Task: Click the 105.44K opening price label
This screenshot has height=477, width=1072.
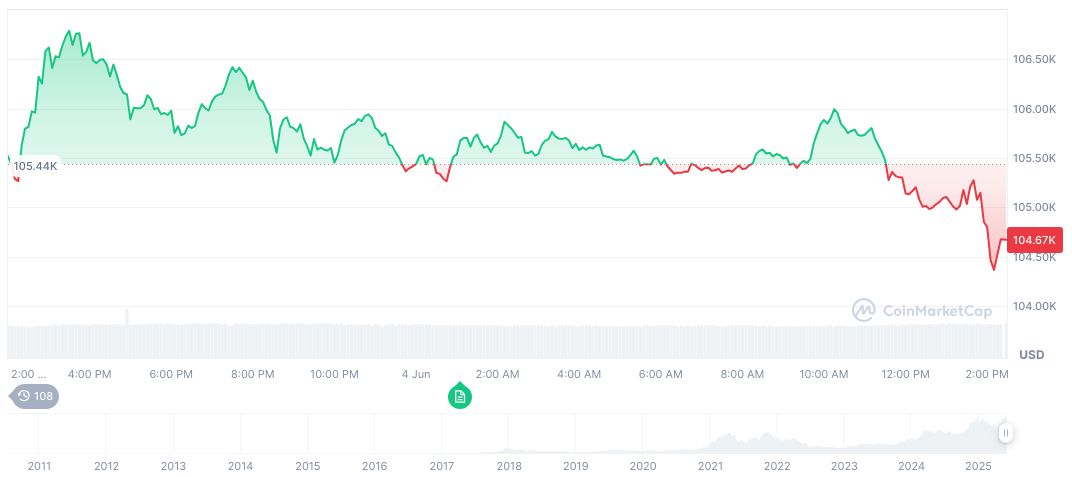Action: click(35, 165)
